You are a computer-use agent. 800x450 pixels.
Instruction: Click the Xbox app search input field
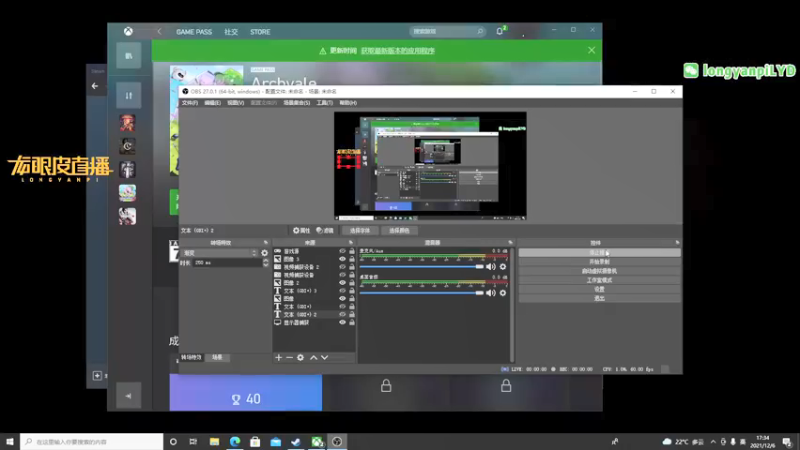pos(447,31)
